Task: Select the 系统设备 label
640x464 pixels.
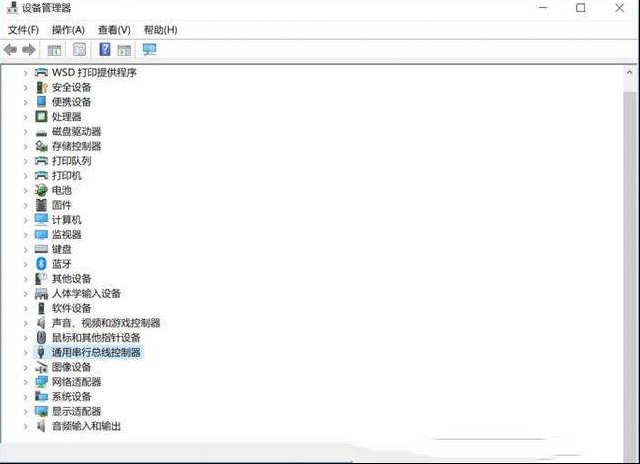Action: tap(71, 396)
